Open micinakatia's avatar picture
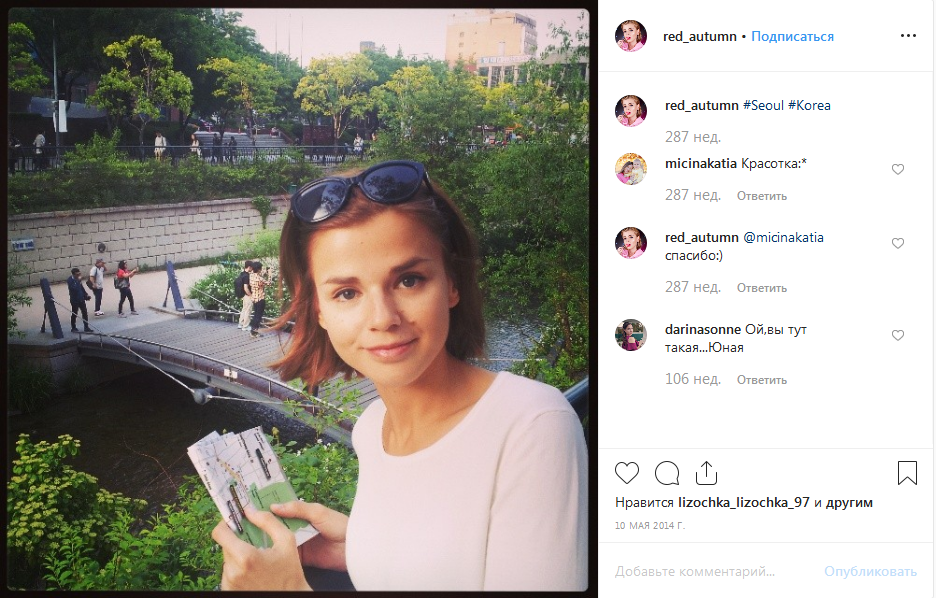 point(631,169)
